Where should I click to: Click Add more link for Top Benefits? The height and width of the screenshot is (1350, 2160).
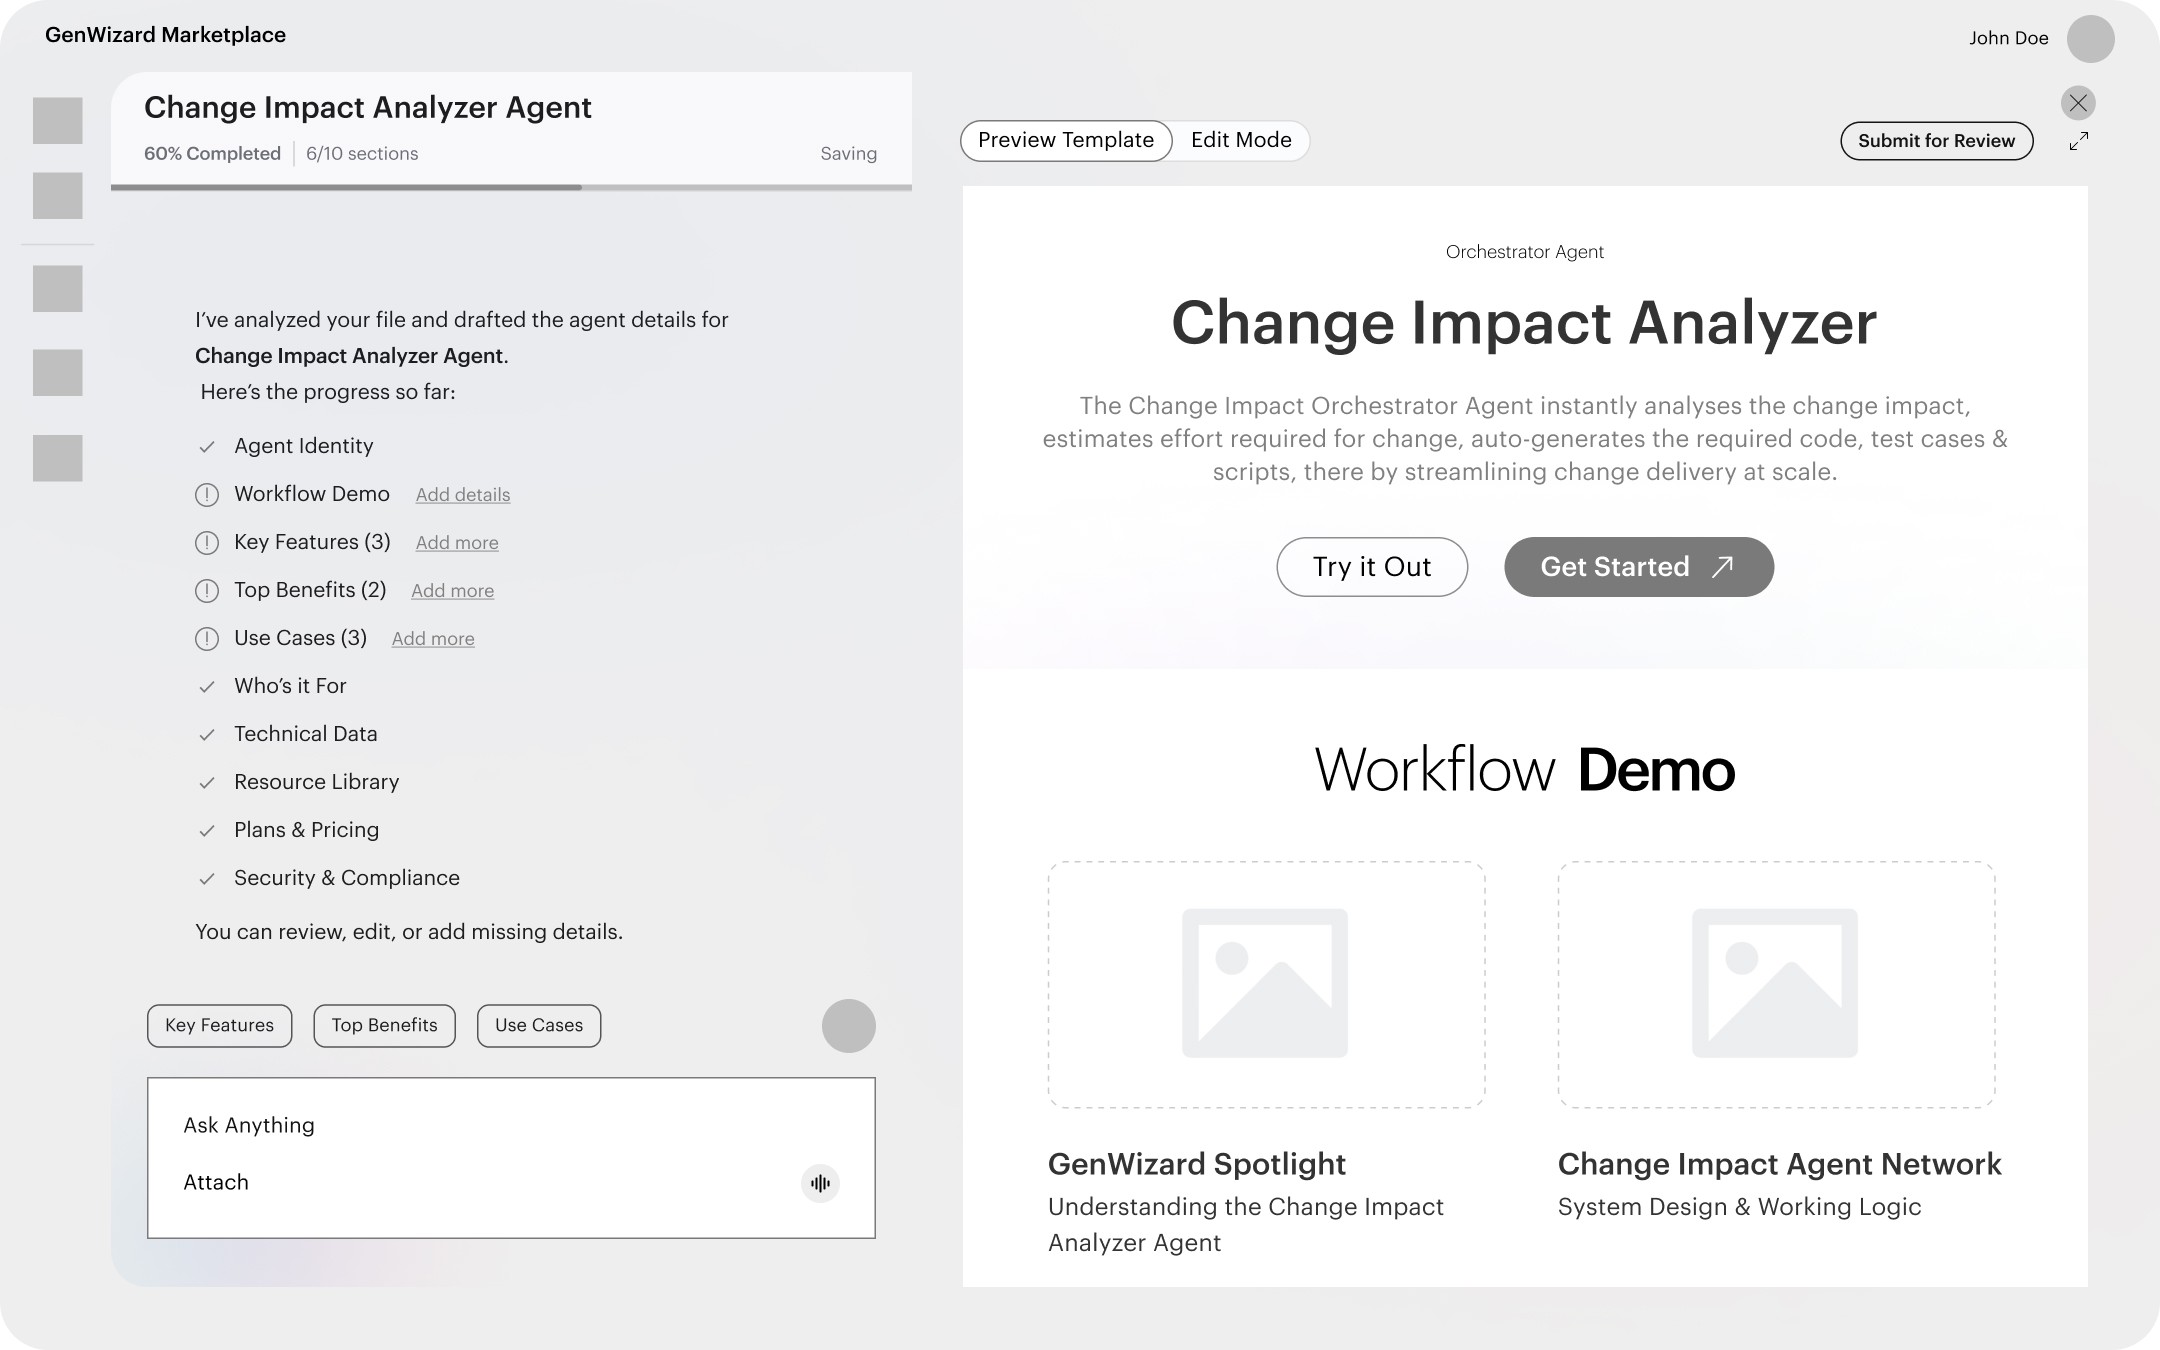coord(452,591)
